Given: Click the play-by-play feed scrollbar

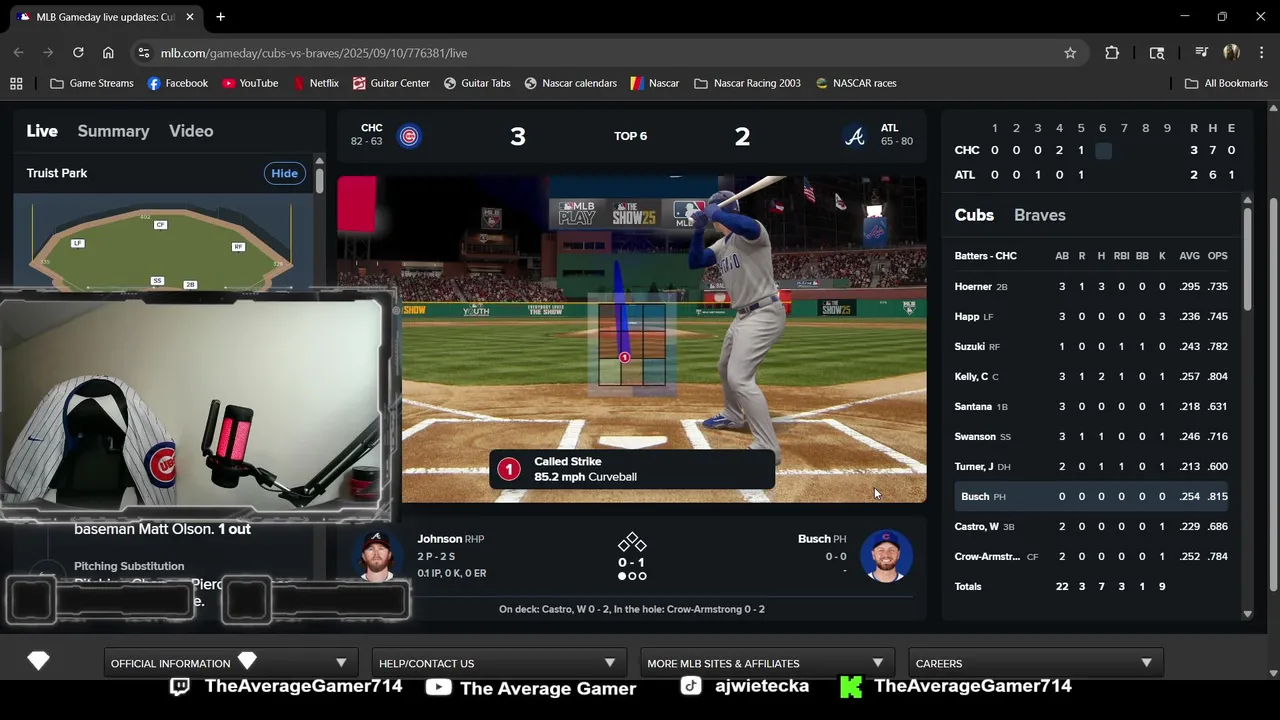Looking at the screenshot, I should (319, 181).
